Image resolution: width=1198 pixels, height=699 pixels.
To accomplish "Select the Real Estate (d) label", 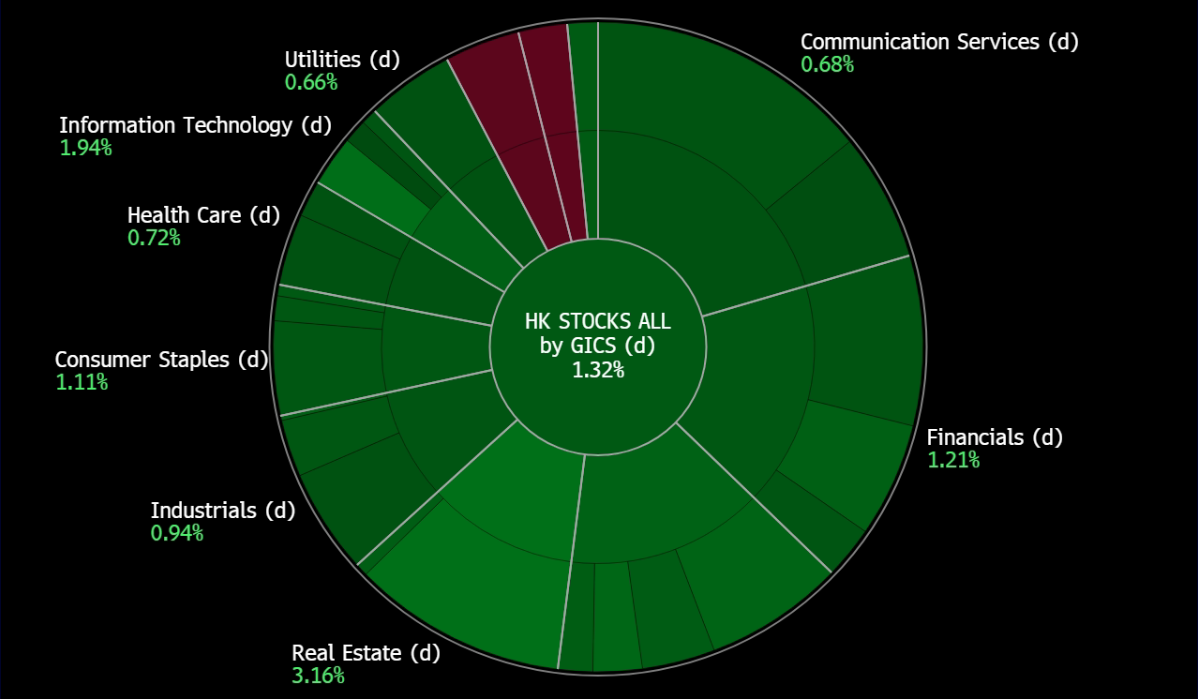I will coord(366,653).
